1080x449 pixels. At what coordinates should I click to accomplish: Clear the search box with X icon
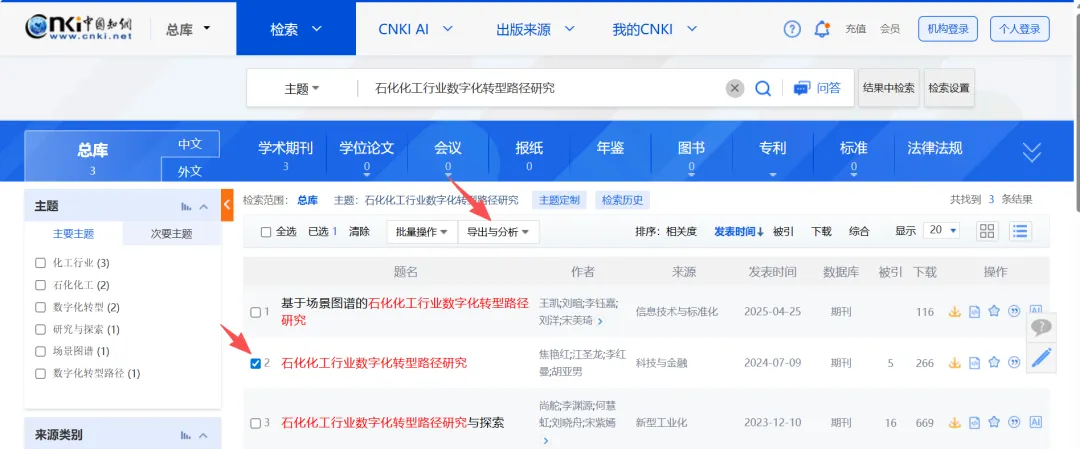[x=735, y=88]
